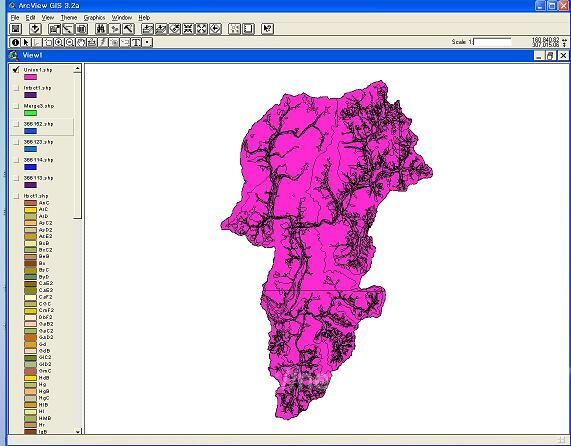Viewport: 571px width, 446px height.
Task: Select the Union1.shp theme name
Action: [38, 70]
